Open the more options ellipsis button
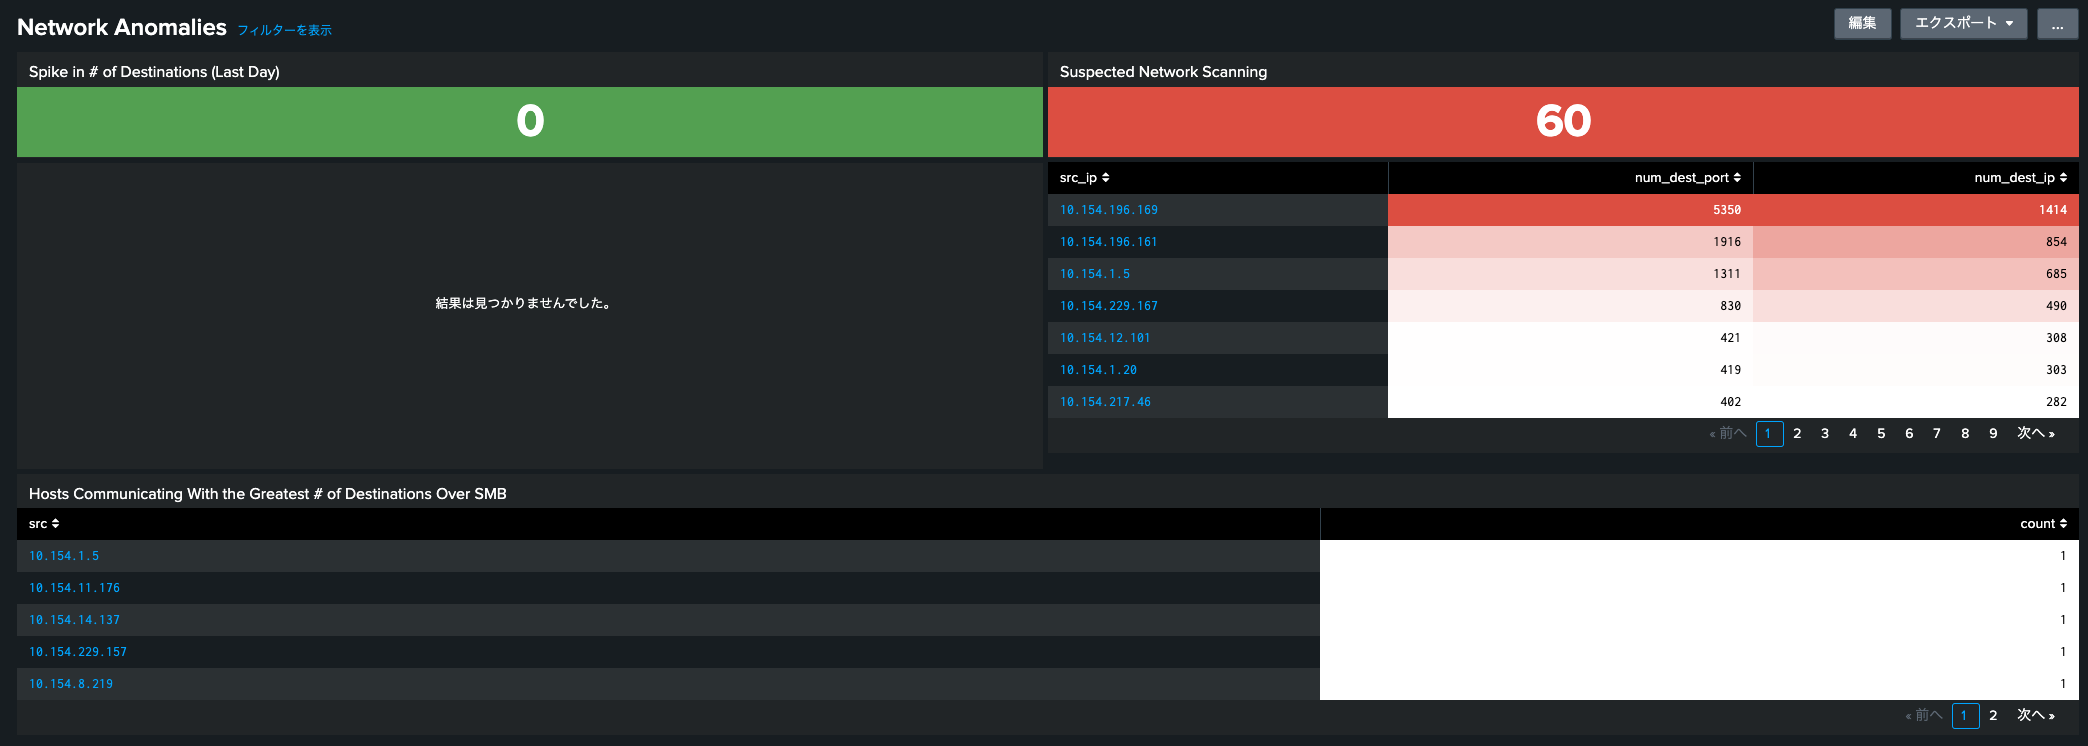Image resolution: width=2088 pixels, height=746 pixels. pos(2057,24)
